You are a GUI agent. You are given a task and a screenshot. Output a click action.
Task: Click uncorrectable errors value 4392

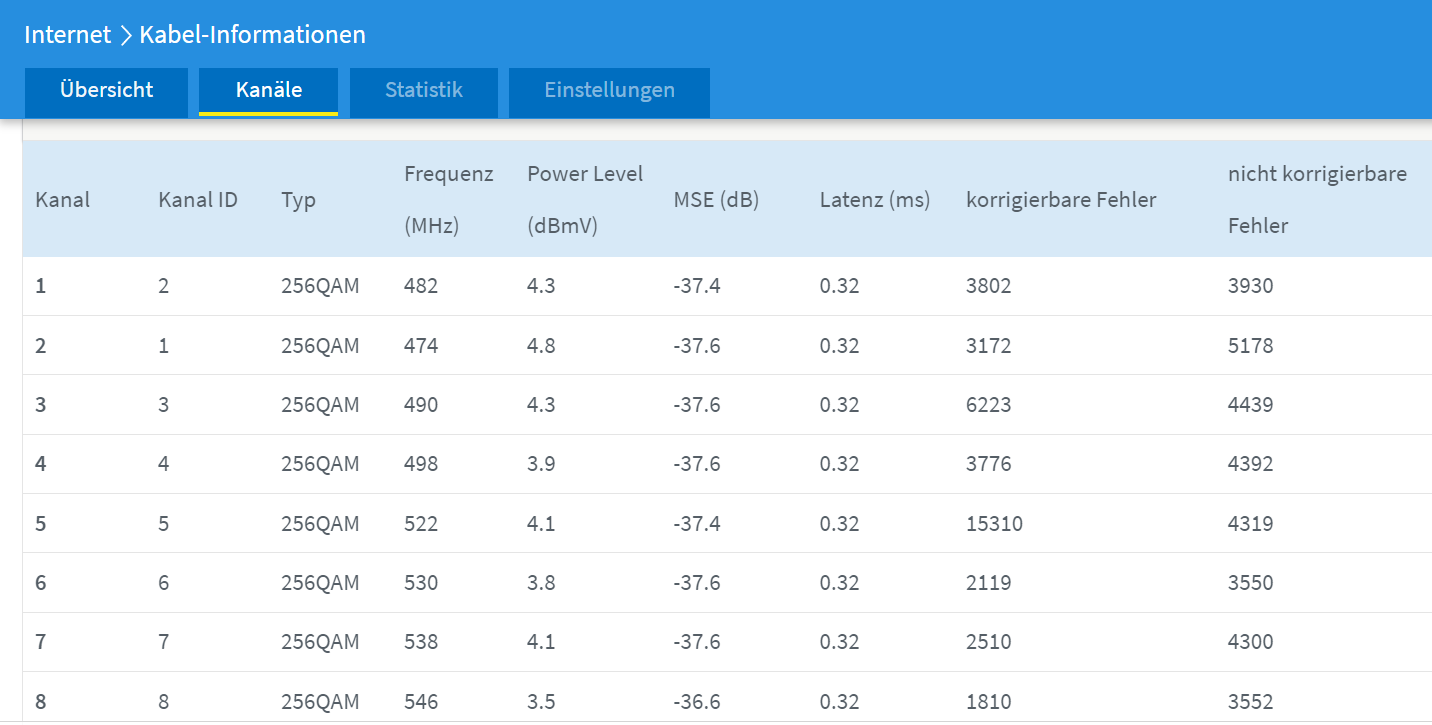1251,464
